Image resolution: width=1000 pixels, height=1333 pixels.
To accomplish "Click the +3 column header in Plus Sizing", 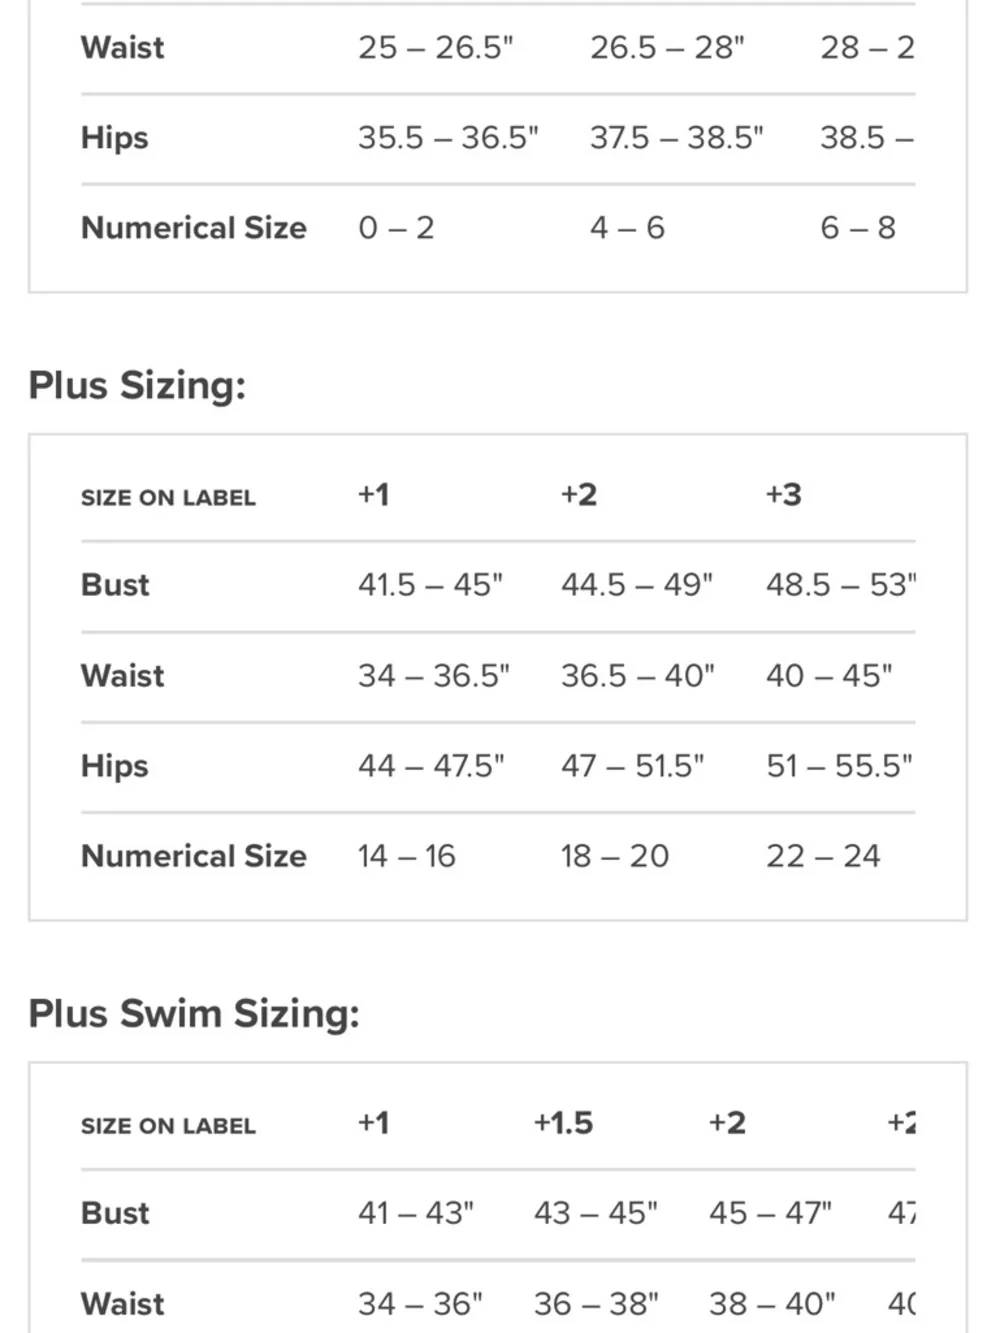I will [x=784, y=495].
